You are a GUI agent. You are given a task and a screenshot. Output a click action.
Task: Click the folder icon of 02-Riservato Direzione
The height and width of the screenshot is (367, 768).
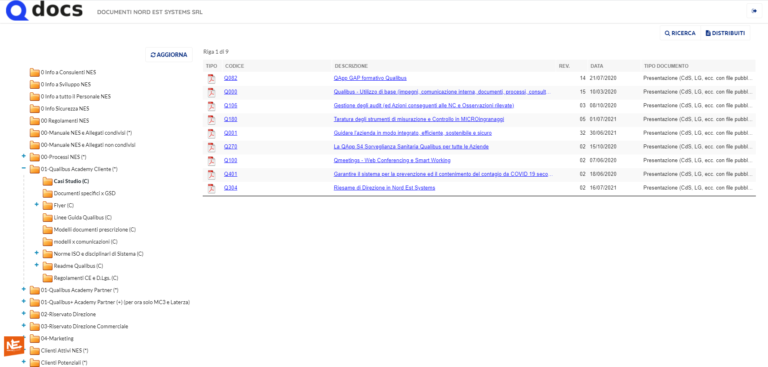click(x=34, y=315)
